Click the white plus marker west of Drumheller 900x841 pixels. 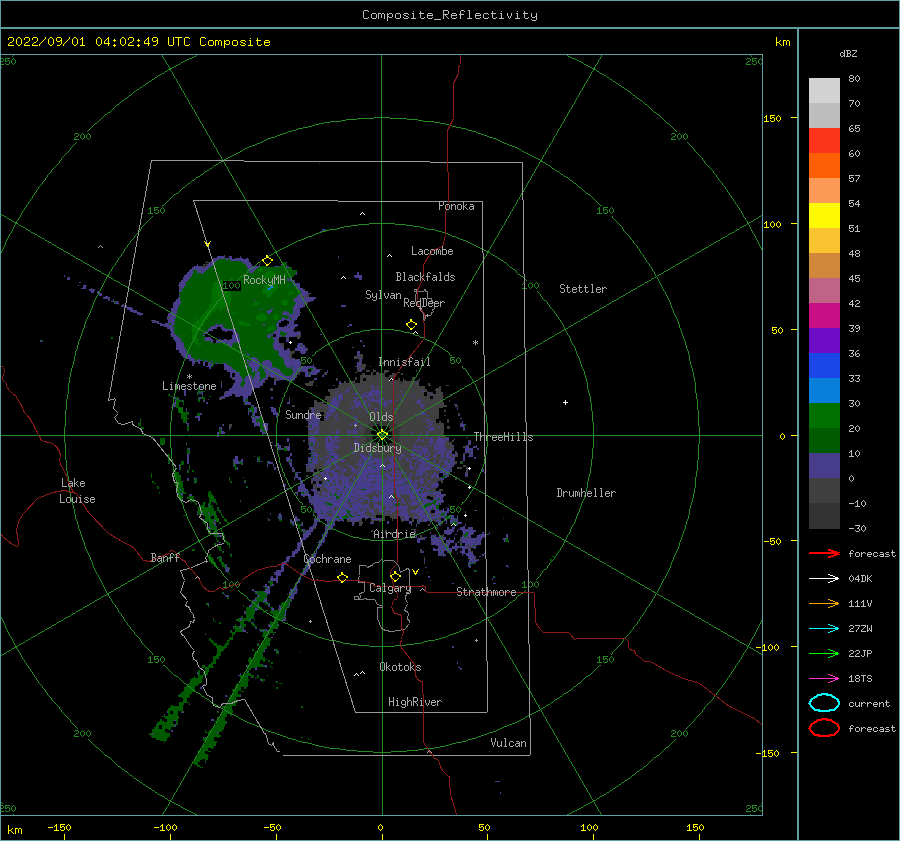(565, 402)
